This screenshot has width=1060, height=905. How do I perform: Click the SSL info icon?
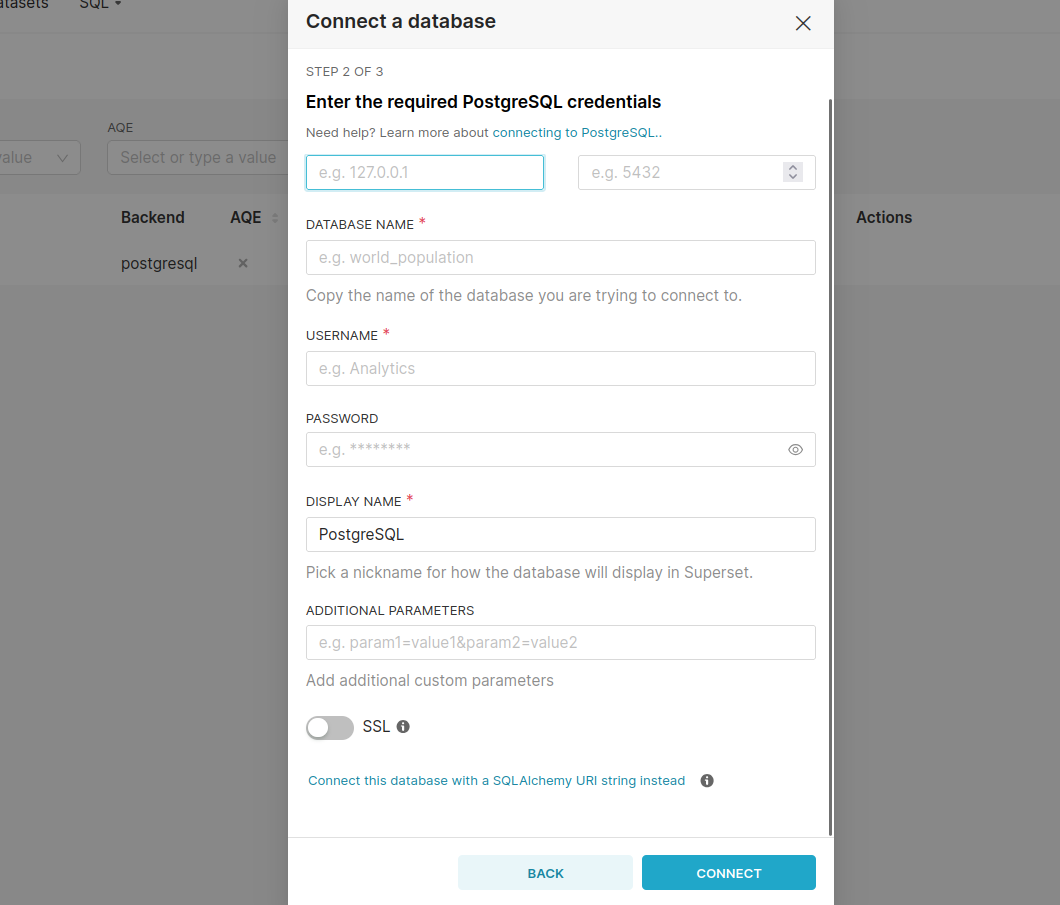pos(403,727)
